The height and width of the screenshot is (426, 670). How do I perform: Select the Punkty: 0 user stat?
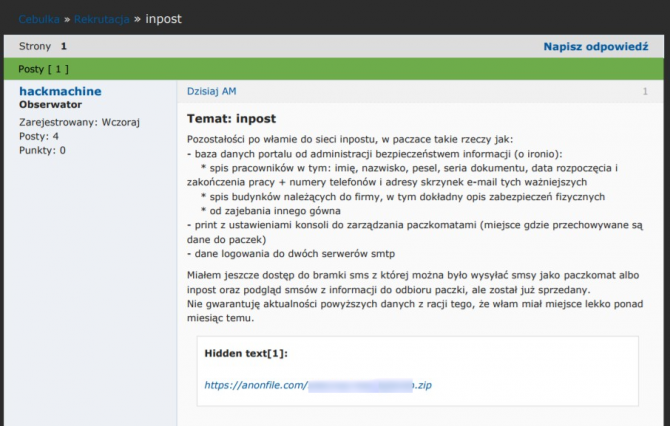42,150
